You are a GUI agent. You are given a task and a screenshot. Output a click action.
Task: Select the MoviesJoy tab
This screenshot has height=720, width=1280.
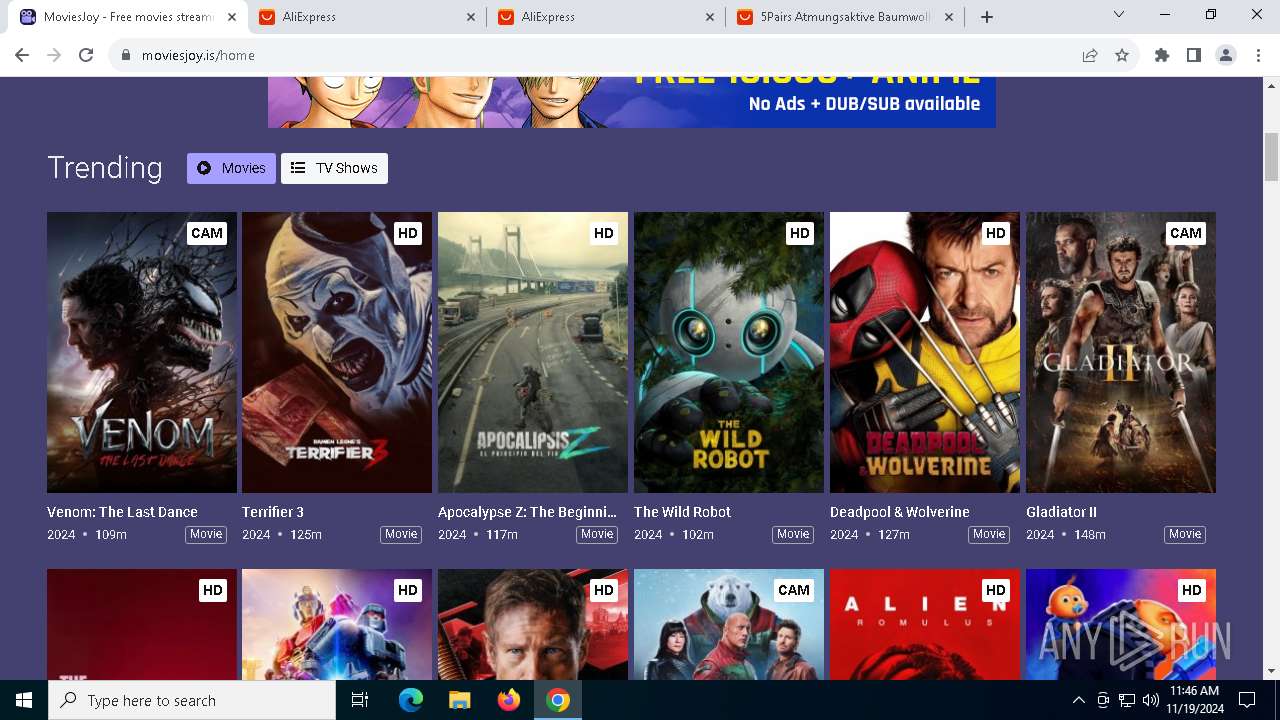[128, 17]
